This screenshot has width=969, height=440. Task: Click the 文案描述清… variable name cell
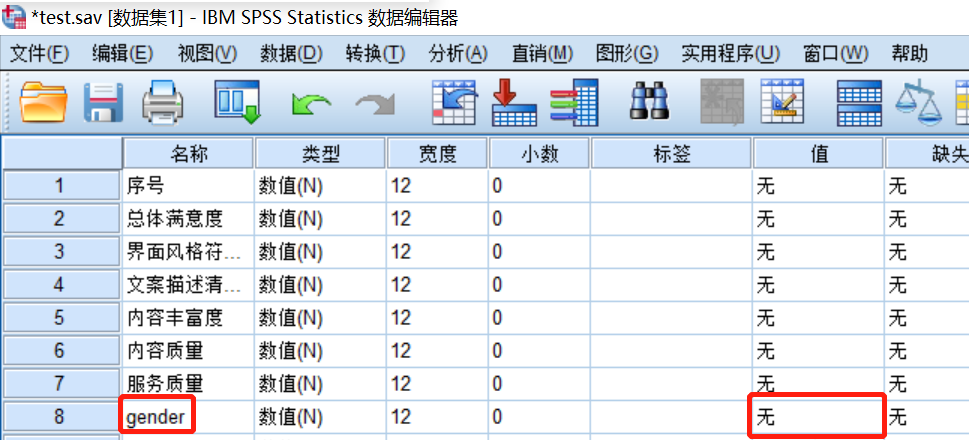(x=188, y=285)
